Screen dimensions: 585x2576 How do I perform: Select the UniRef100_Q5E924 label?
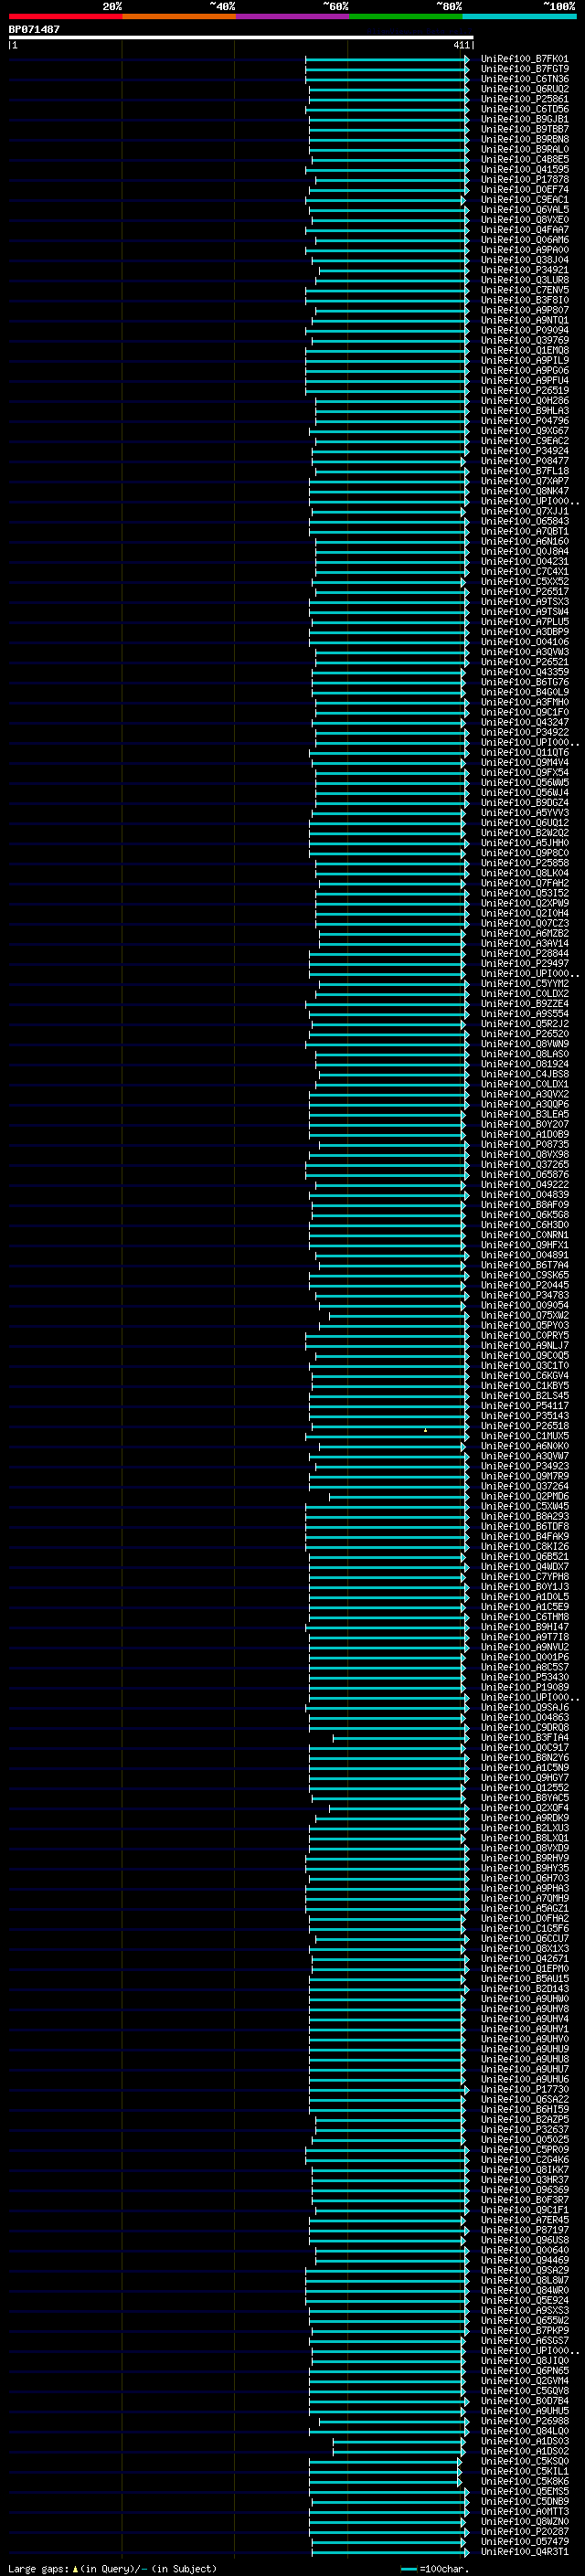click(525, 2300)
